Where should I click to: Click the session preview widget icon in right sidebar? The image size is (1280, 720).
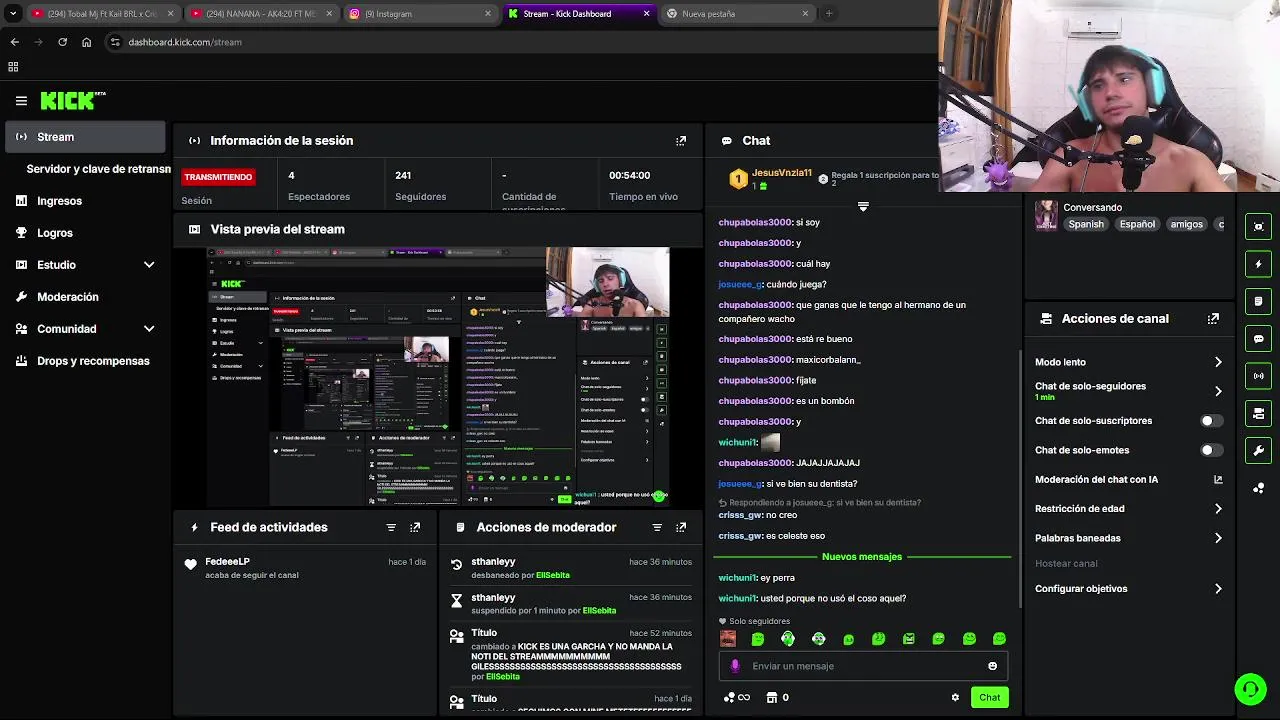pyautogui.click(x=1259, y=226)
